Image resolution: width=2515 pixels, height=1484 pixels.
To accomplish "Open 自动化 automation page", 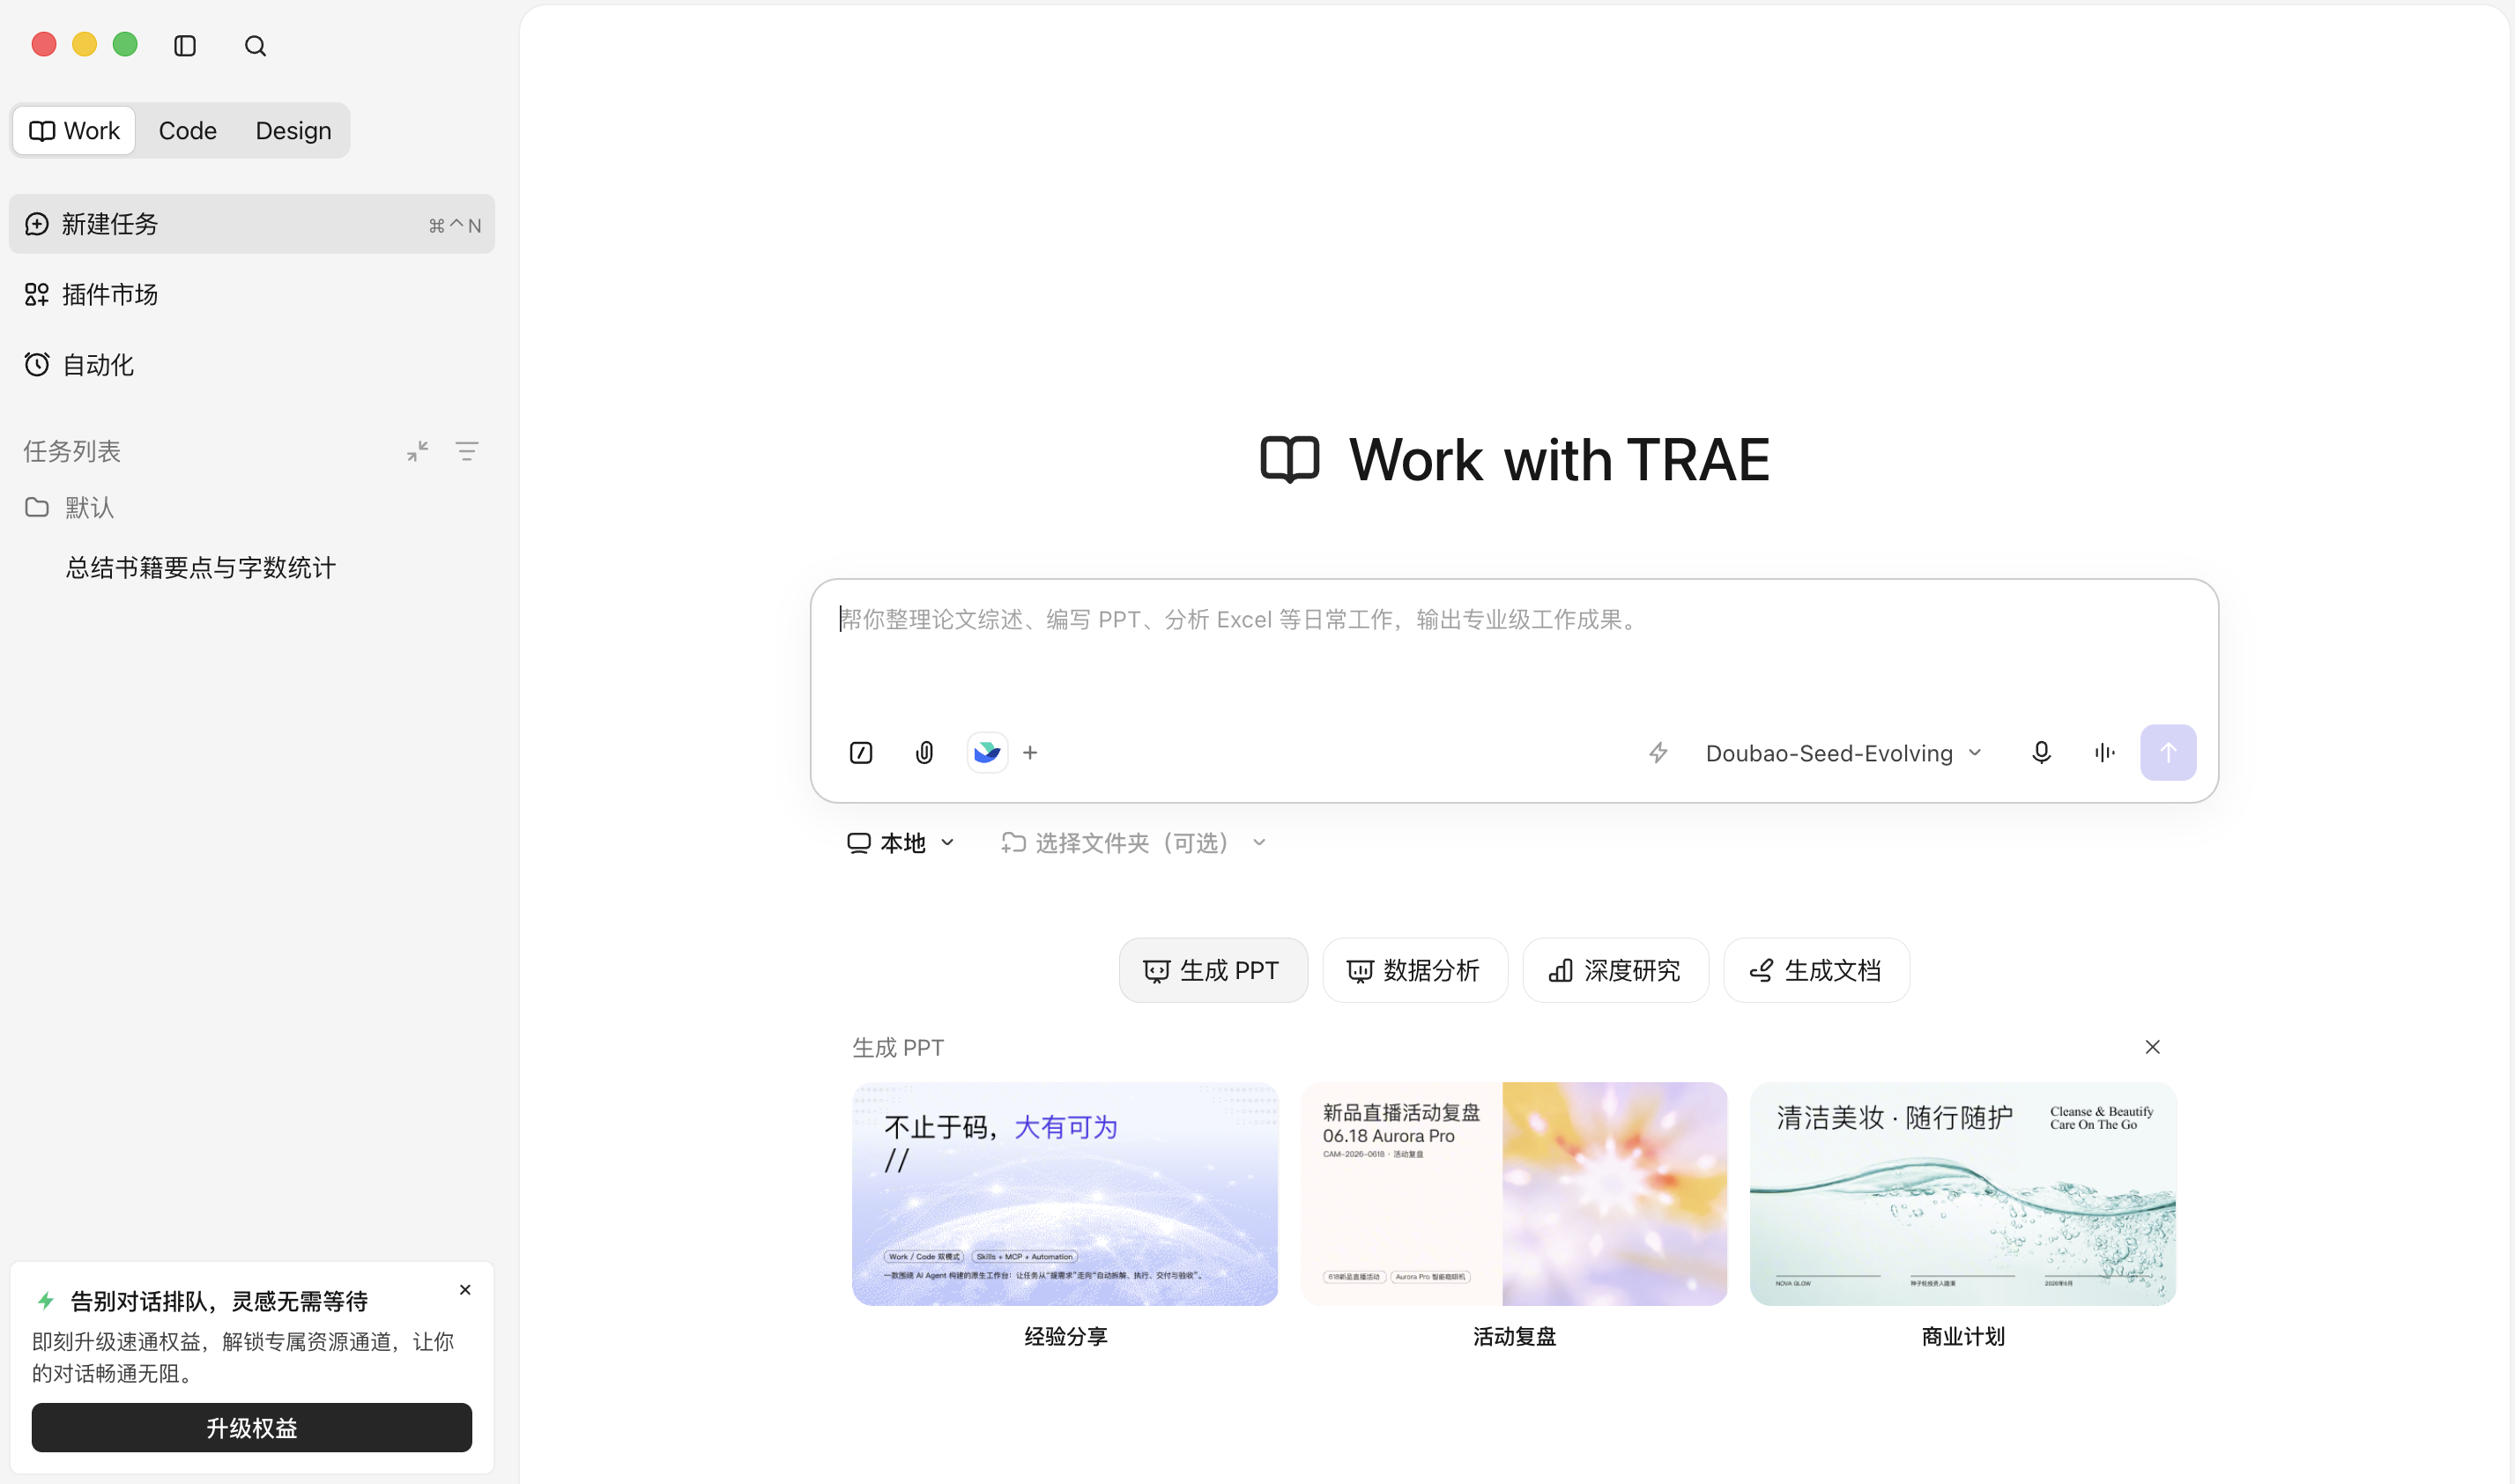I will pos(252,365).
